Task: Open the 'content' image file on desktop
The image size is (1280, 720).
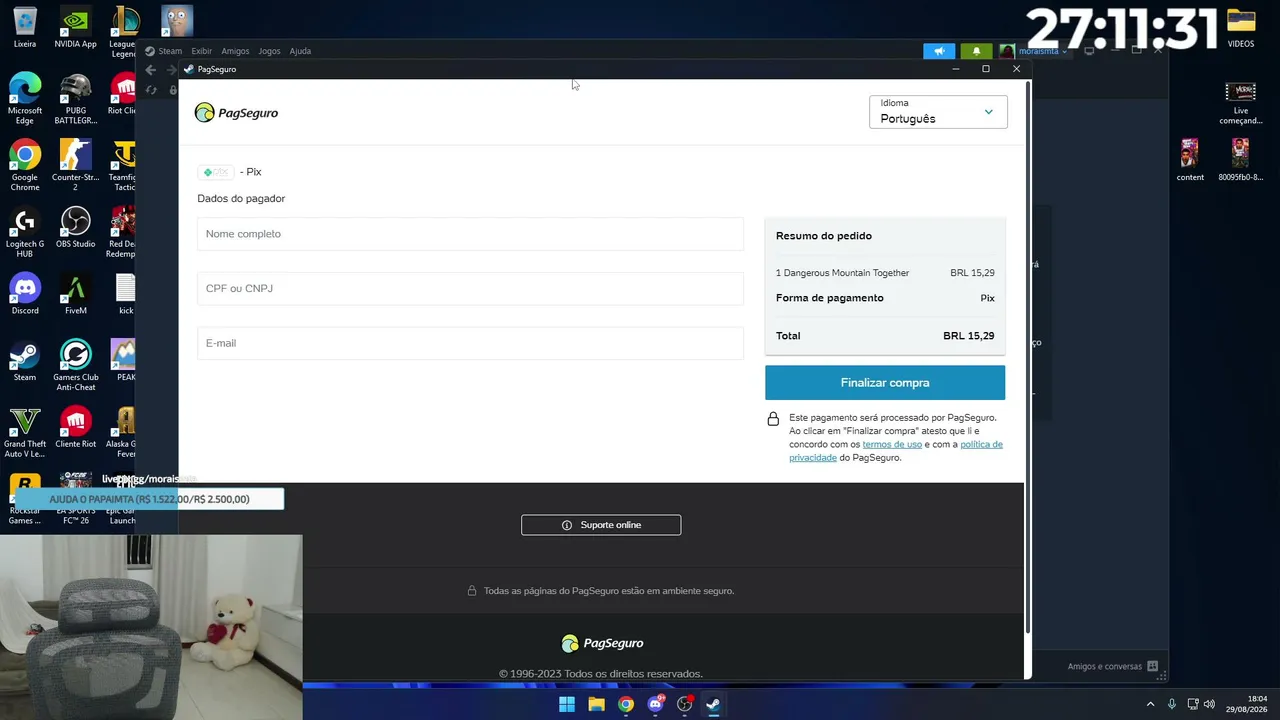Action: coord(1190,160)
